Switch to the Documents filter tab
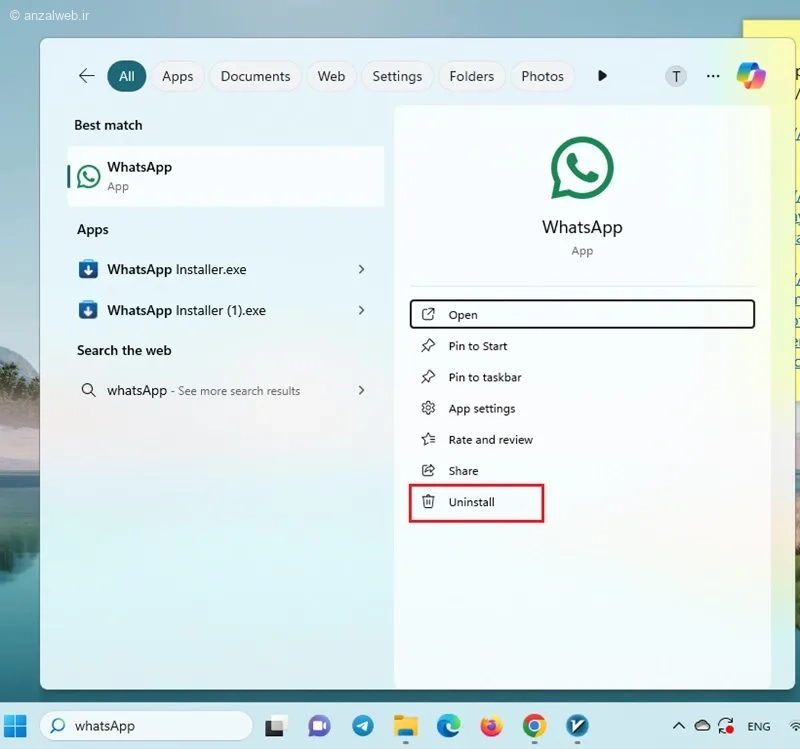The height and width of the screenshot is (749, 800). point(255,76)
